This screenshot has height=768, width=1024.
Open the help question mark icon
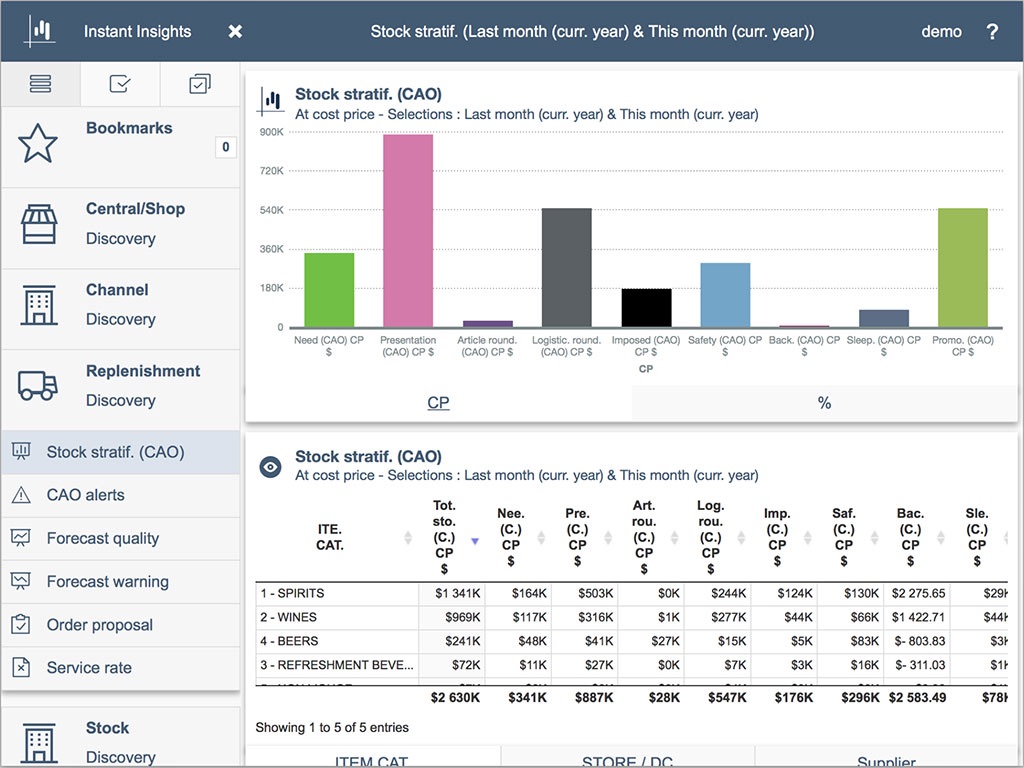[992, 32]
